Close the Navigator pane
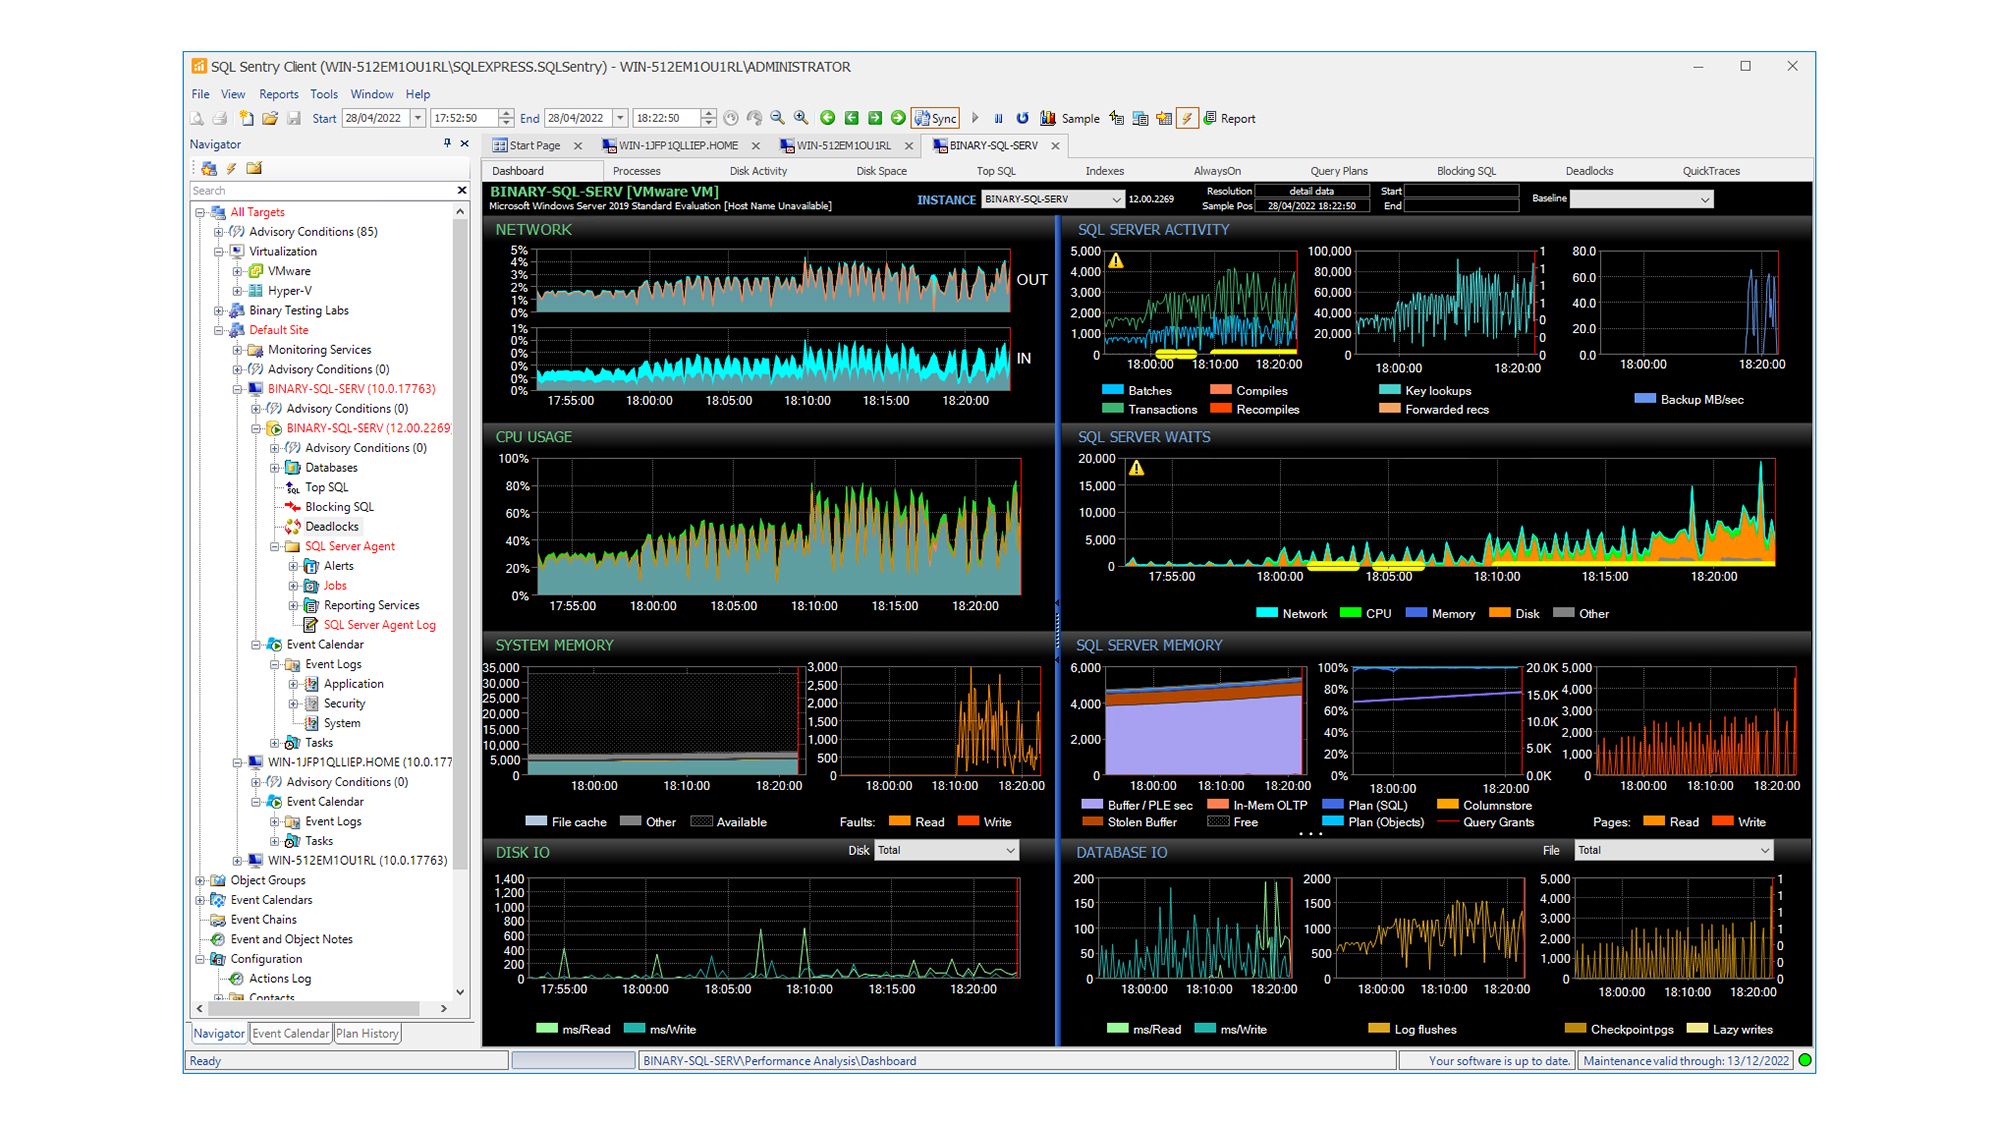The image size is (2000, 1125). 465,144
